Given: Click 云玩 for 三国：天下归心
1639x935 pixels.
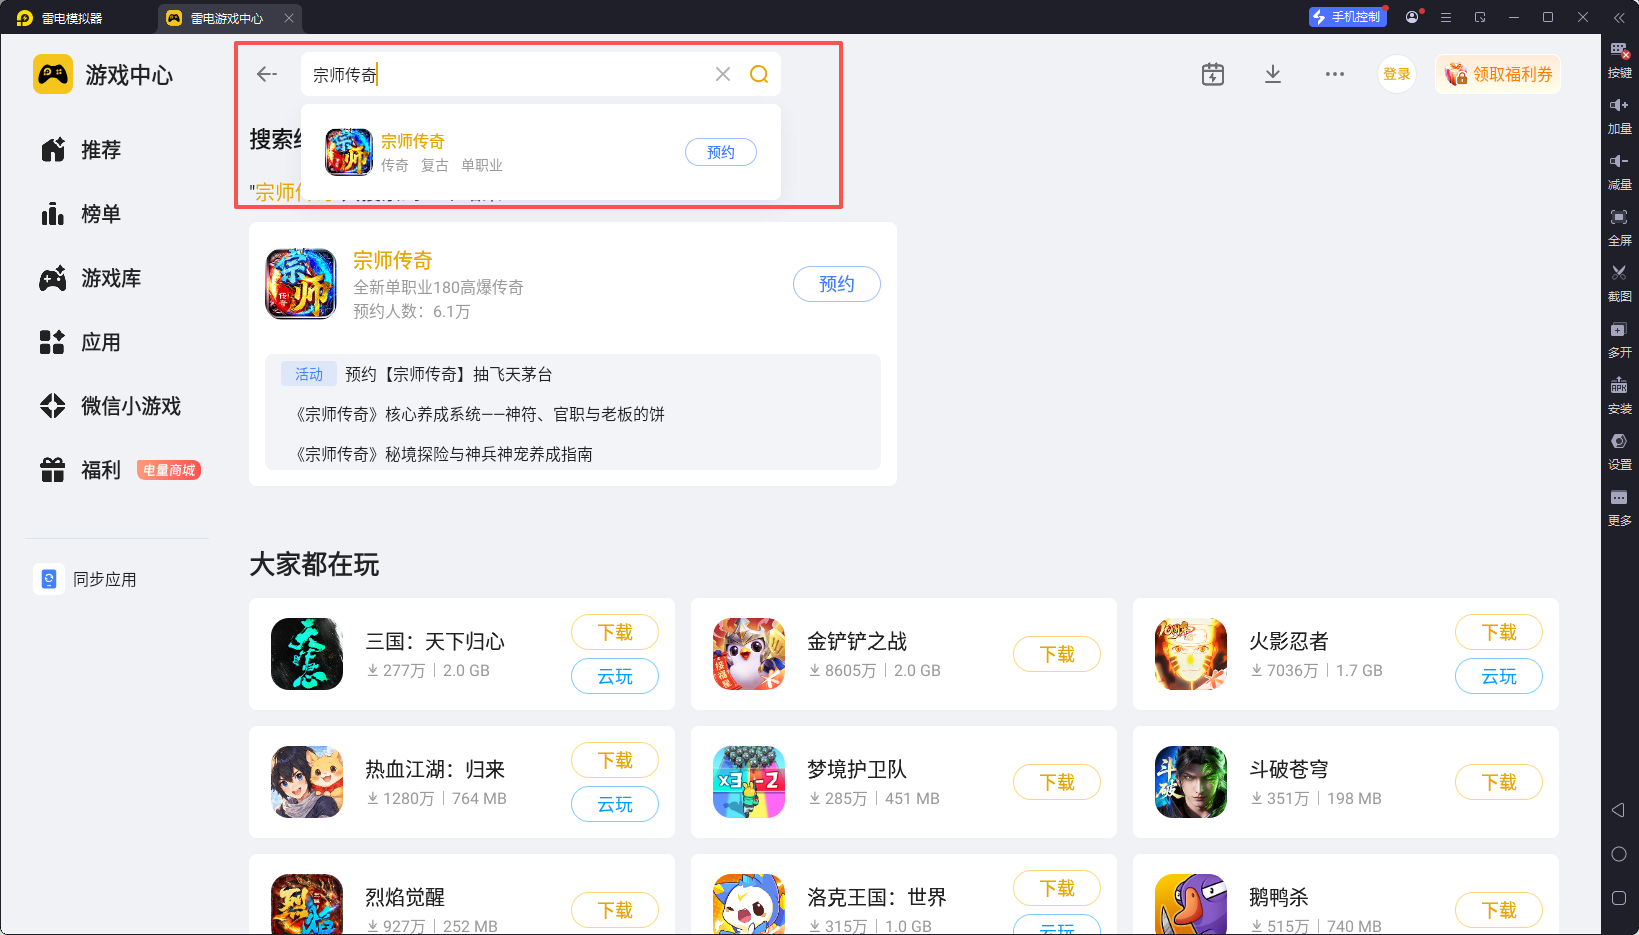Looking at the screenshot, I should tap(615, 676).
